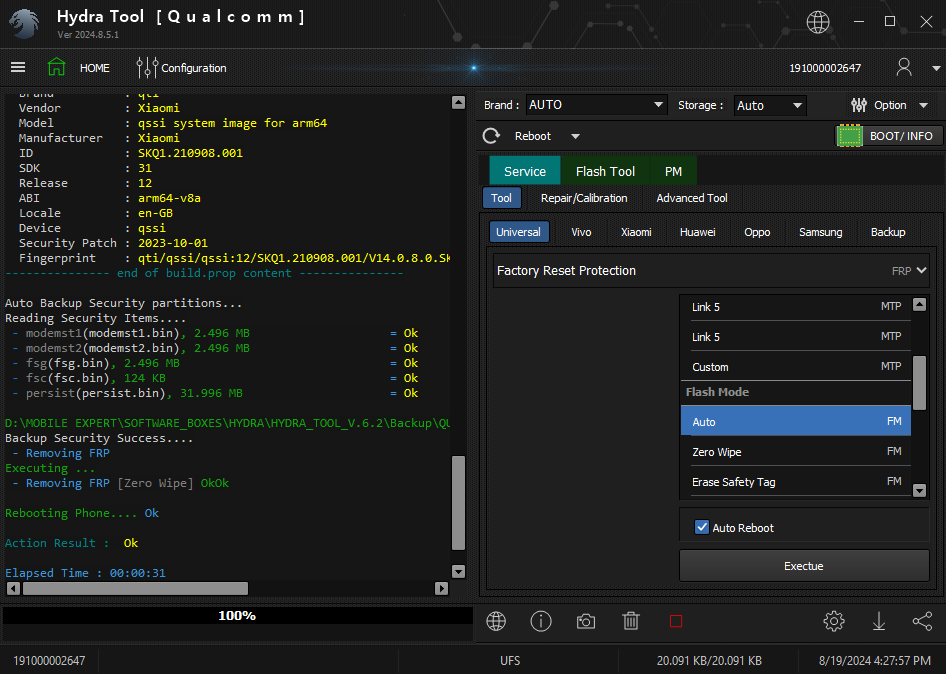This screenshot has width=946, height=674.
Task: Click the UFS status bar entry
Action: (510, 661)
